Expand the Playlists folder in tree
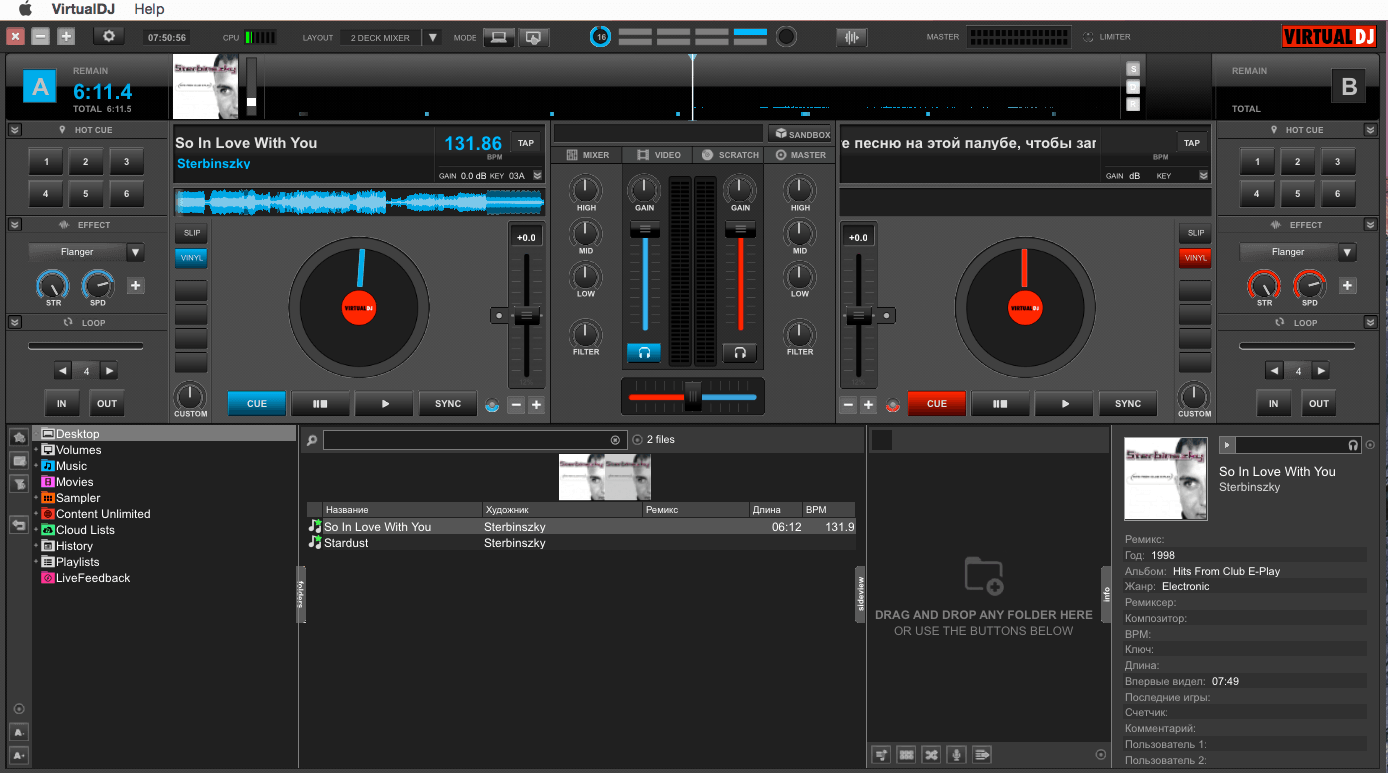 (x=35, y=562)
